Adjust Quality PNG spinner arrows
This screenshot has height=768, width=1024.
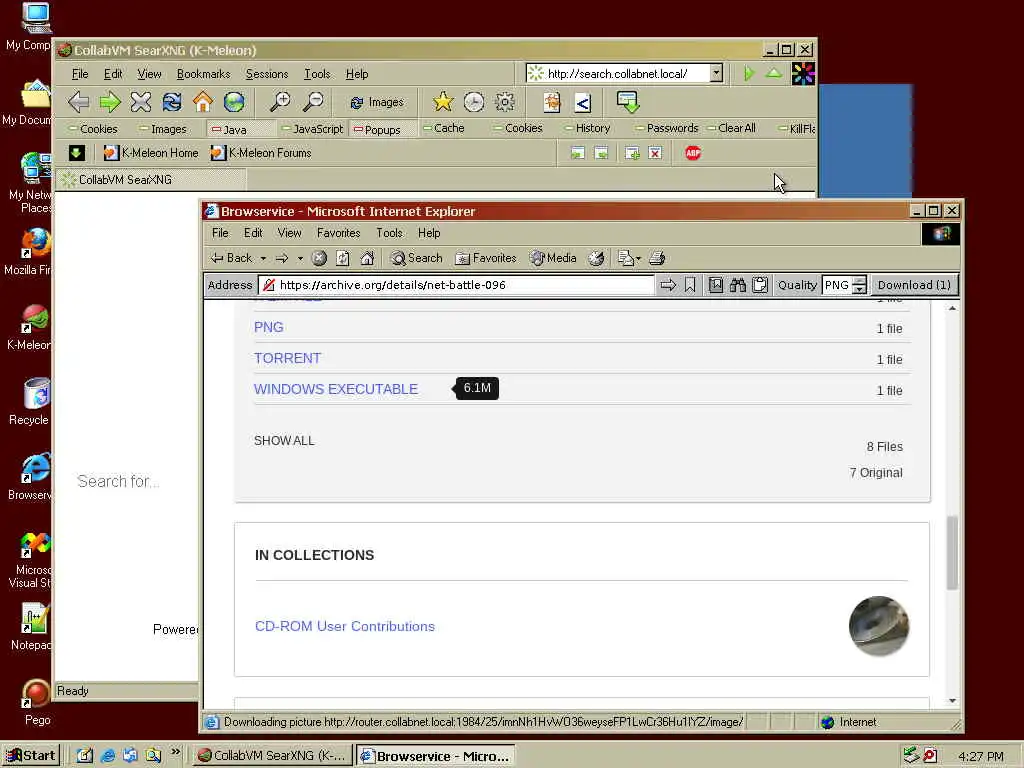pyautogui.click(x=859, y=285)
